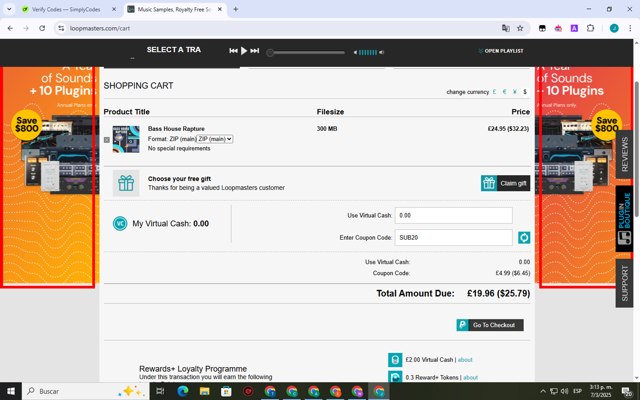Mute via the low-volume speaker icon
Viewport: 640px width, 400px height.
[x=355, y=52]
